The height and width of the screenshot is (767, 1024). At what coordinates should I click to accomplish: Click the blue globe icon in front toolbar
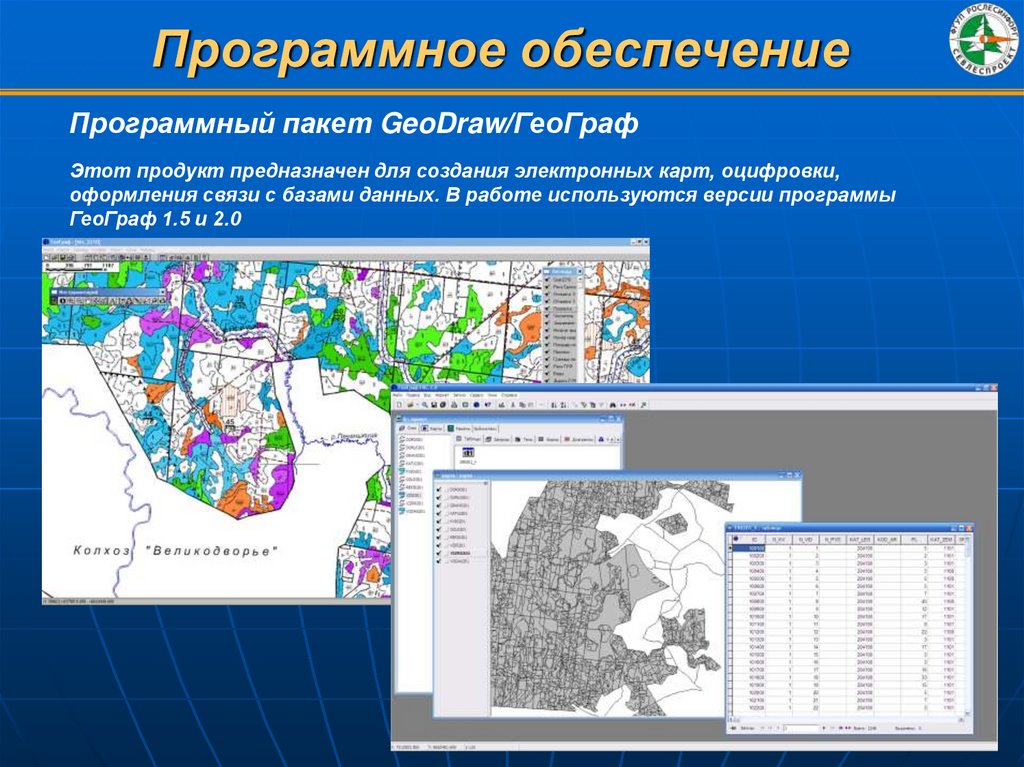pyautogui.click(x=476, y=405)
